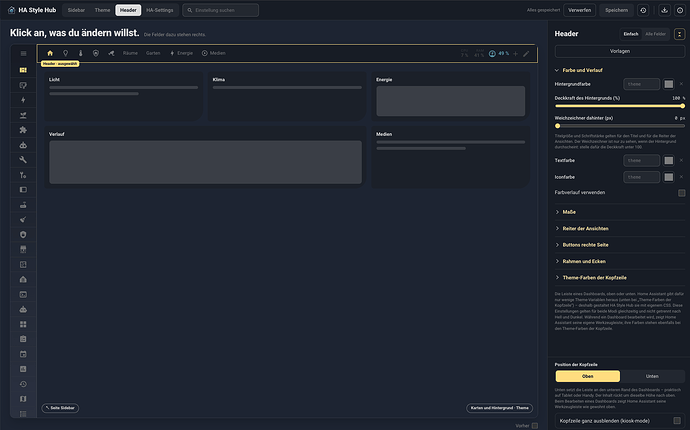Collapse the Farbe und Verlauf section
The width and height of the screenshot is (690, 430).
[620, 70]
